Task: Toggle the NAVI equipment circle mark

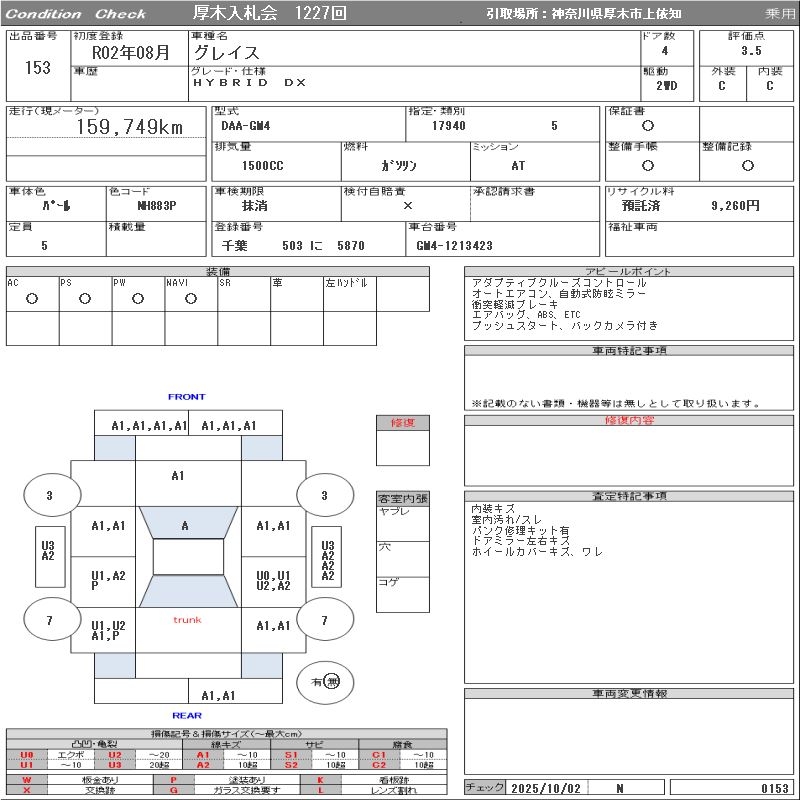Action: (x=191, y=299)
